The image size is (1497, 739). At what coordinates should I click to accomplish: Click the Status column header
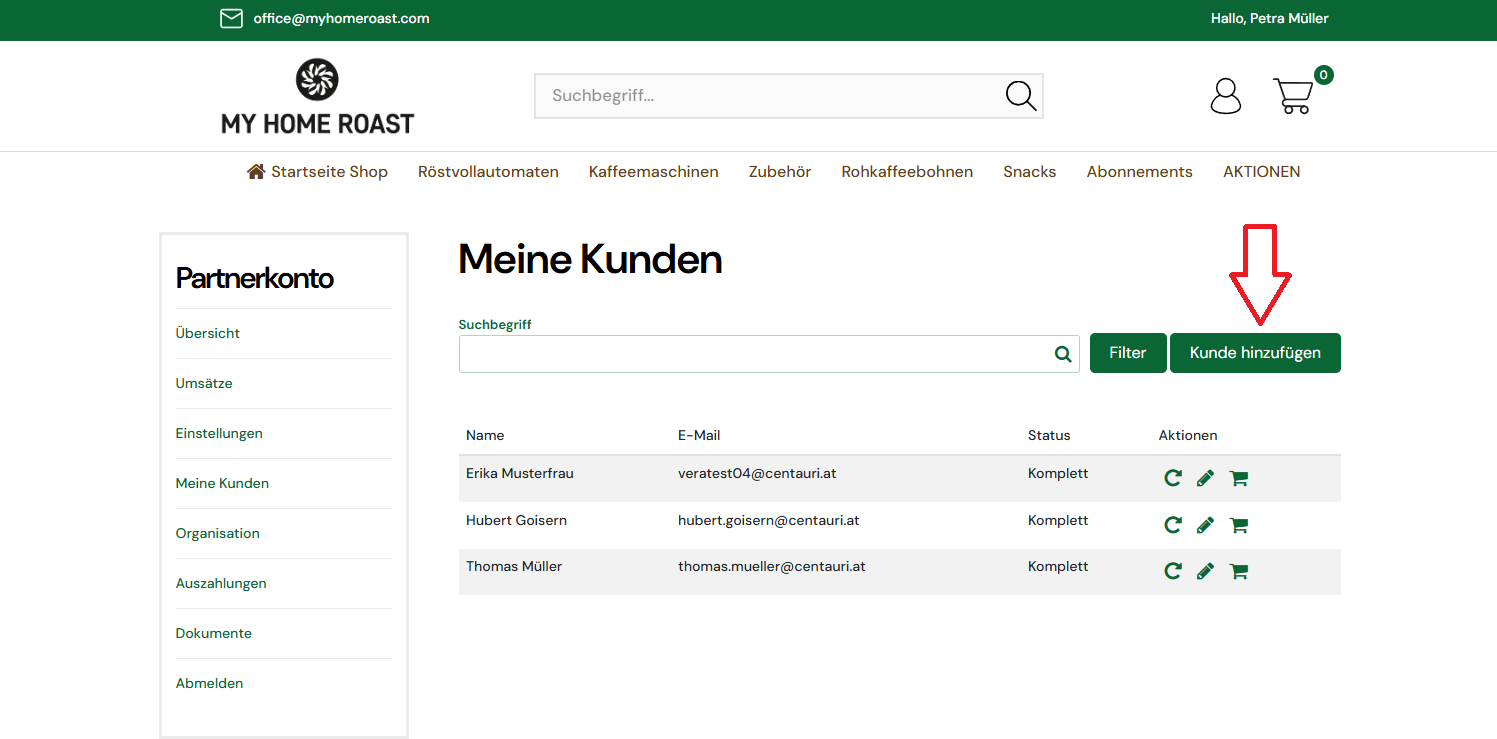(x=1049, y=435)
